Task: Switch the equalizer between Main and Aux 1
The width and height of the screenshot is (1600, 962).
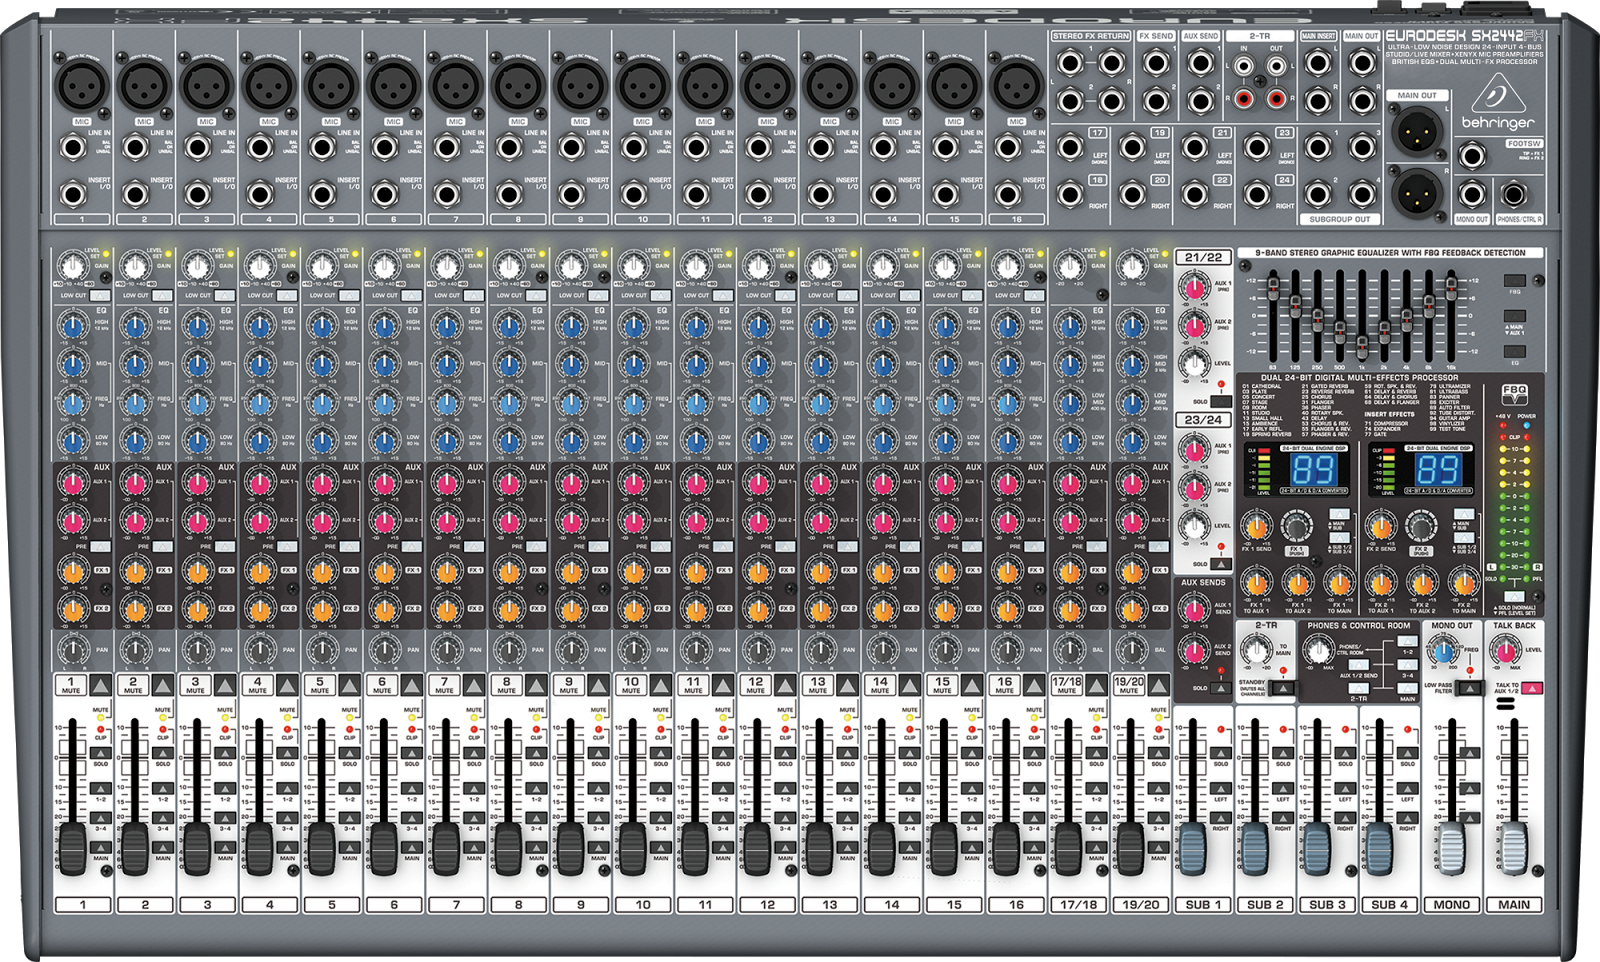Action: point(1515,316)
